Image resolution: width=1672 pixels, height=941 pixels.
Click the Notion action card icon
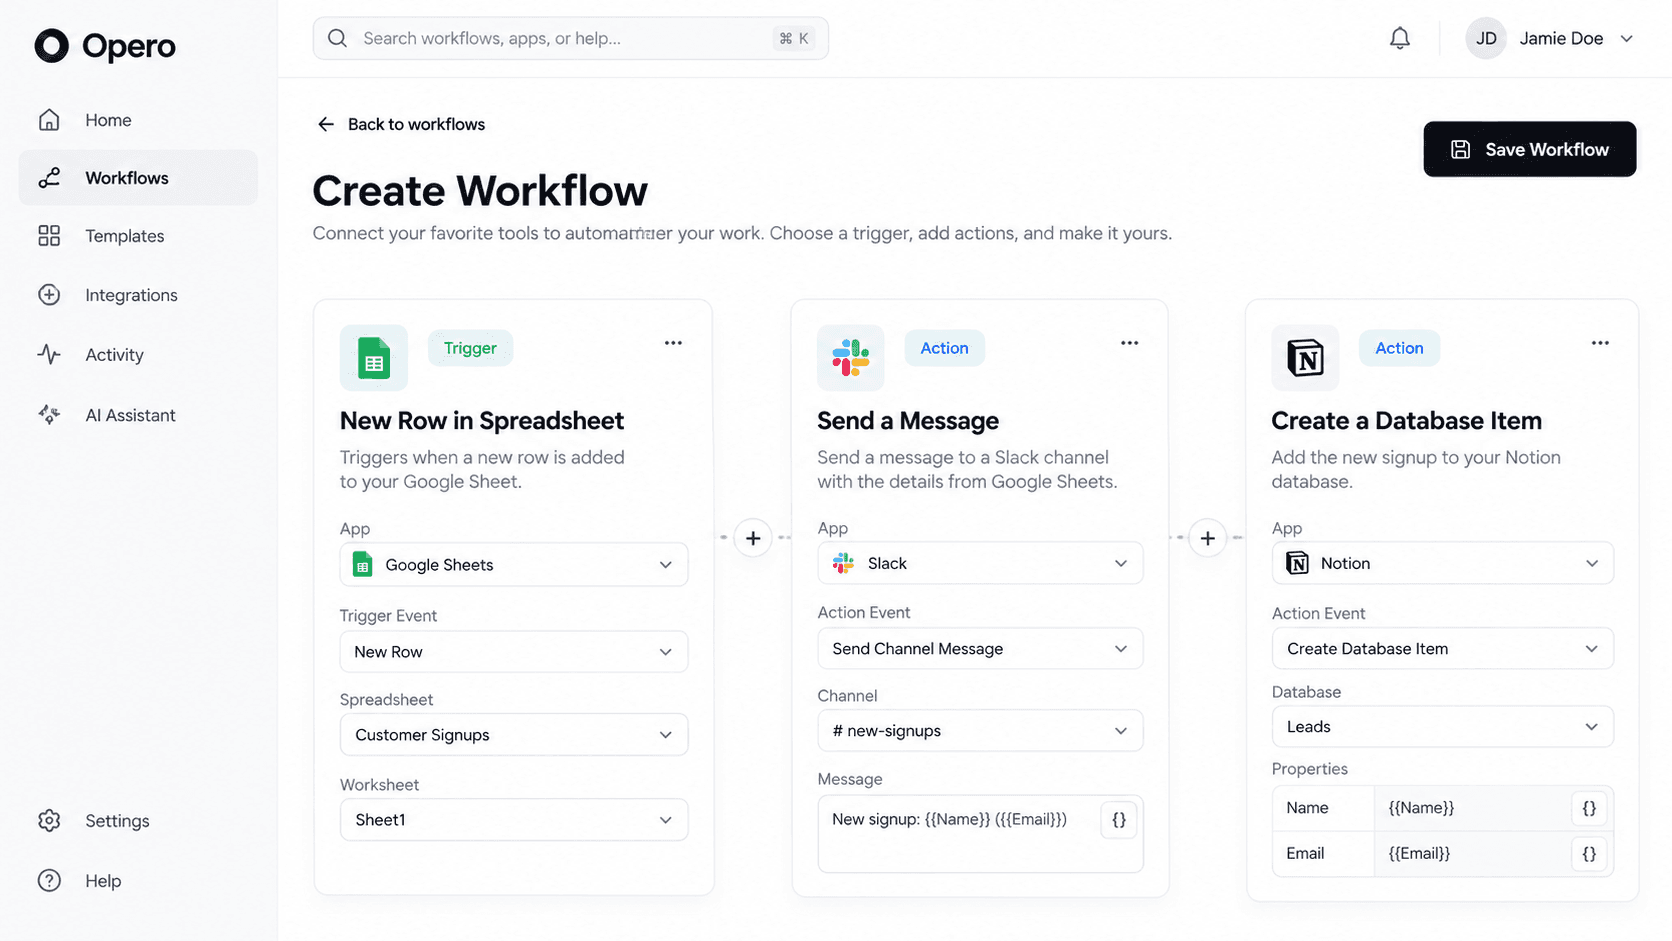pyautogui.click(x=1305, y=358)
